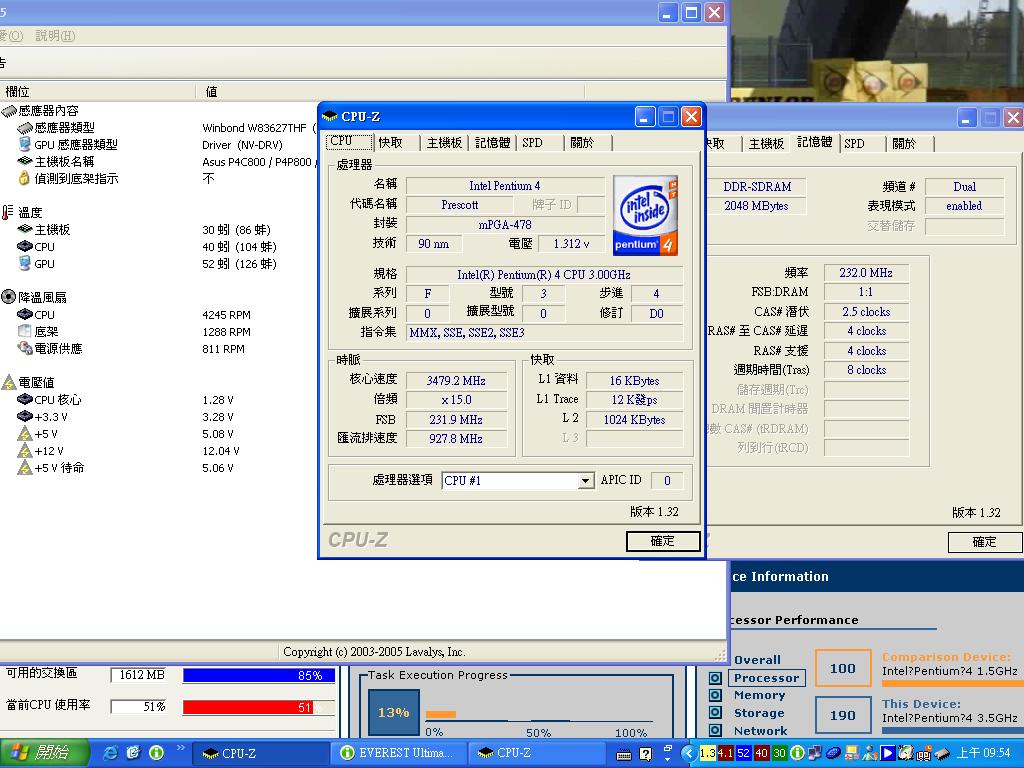The image size is (1024, 768).
Task: Click the 主機板名稱 row icon
Action: point(25,161)
